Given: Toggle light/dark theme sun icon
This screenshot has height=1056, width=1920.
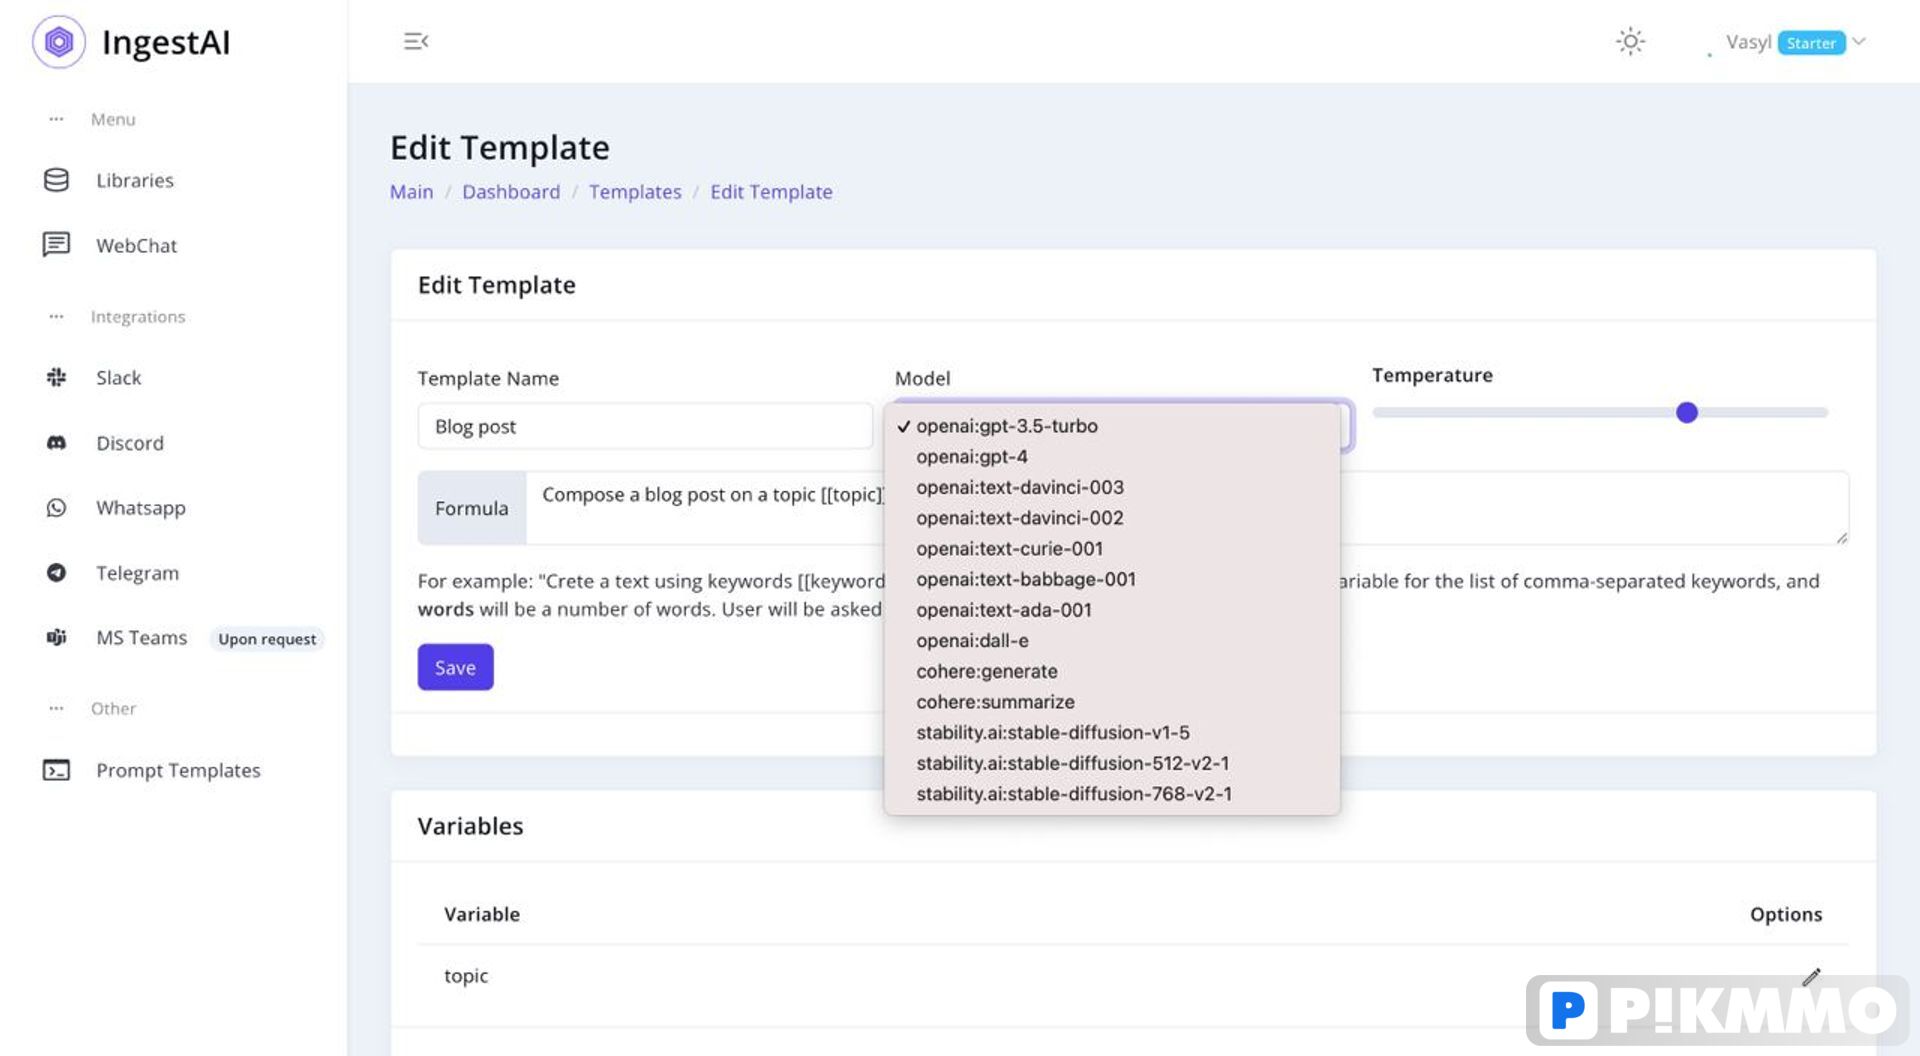Looking at the screenshot, I should click(1630, 42).
